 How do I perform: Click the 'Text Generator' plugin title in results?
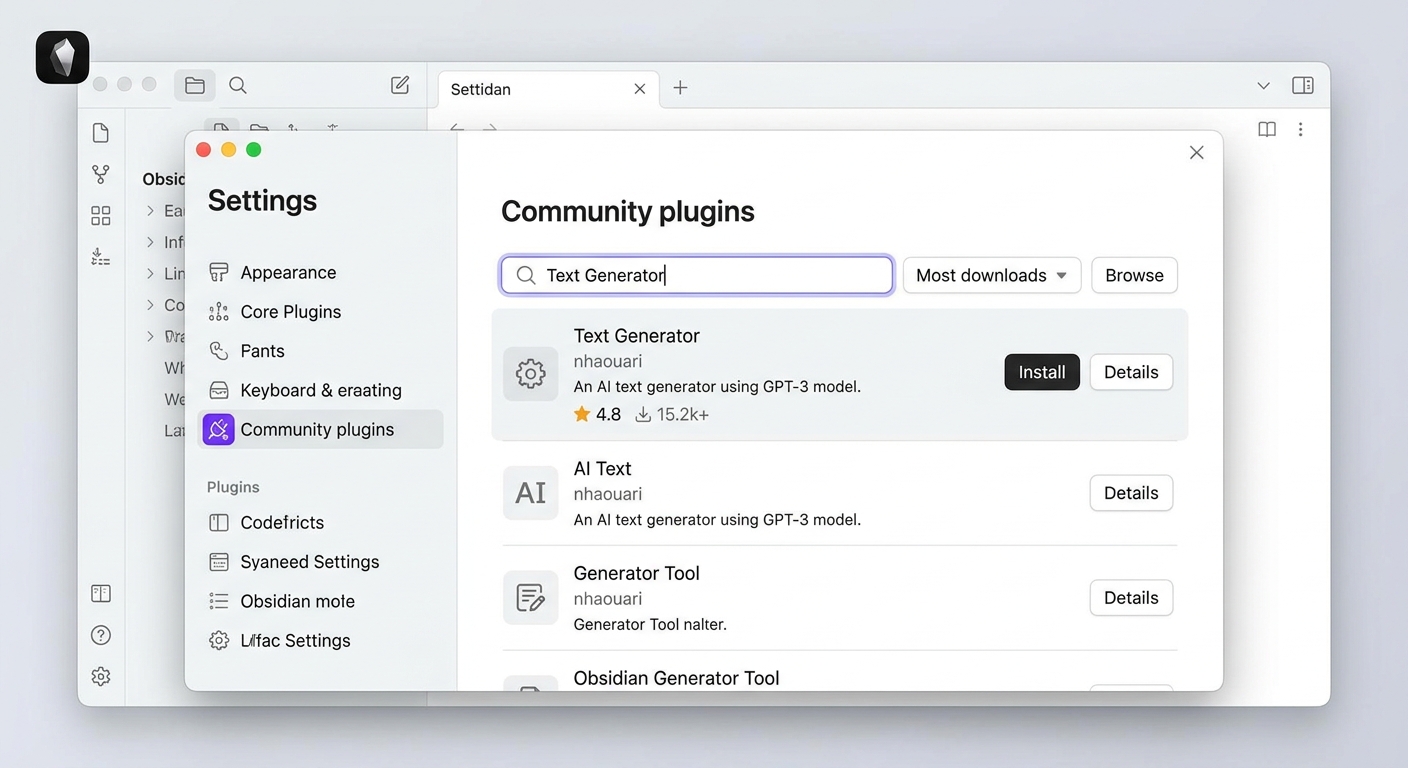(x=637, y=336)
